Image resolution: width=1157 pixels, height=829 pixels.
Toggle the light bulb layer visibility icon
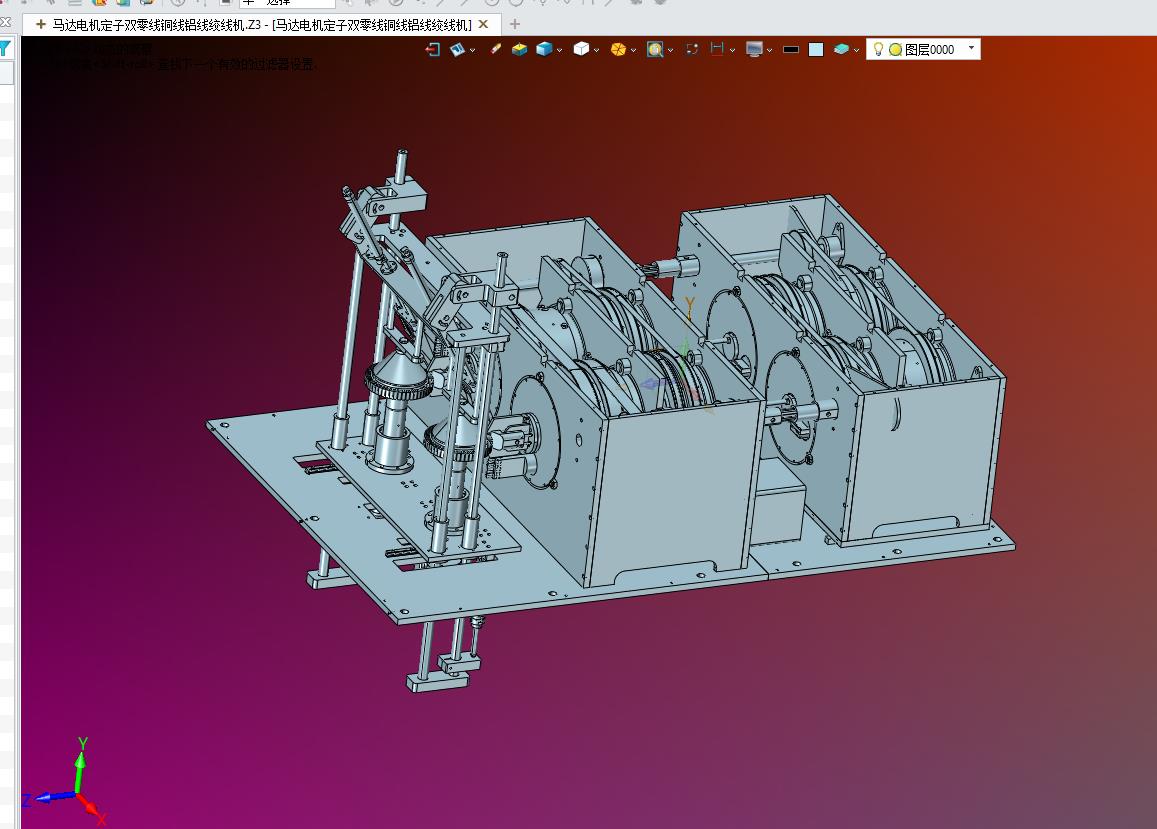coord(878,49)
